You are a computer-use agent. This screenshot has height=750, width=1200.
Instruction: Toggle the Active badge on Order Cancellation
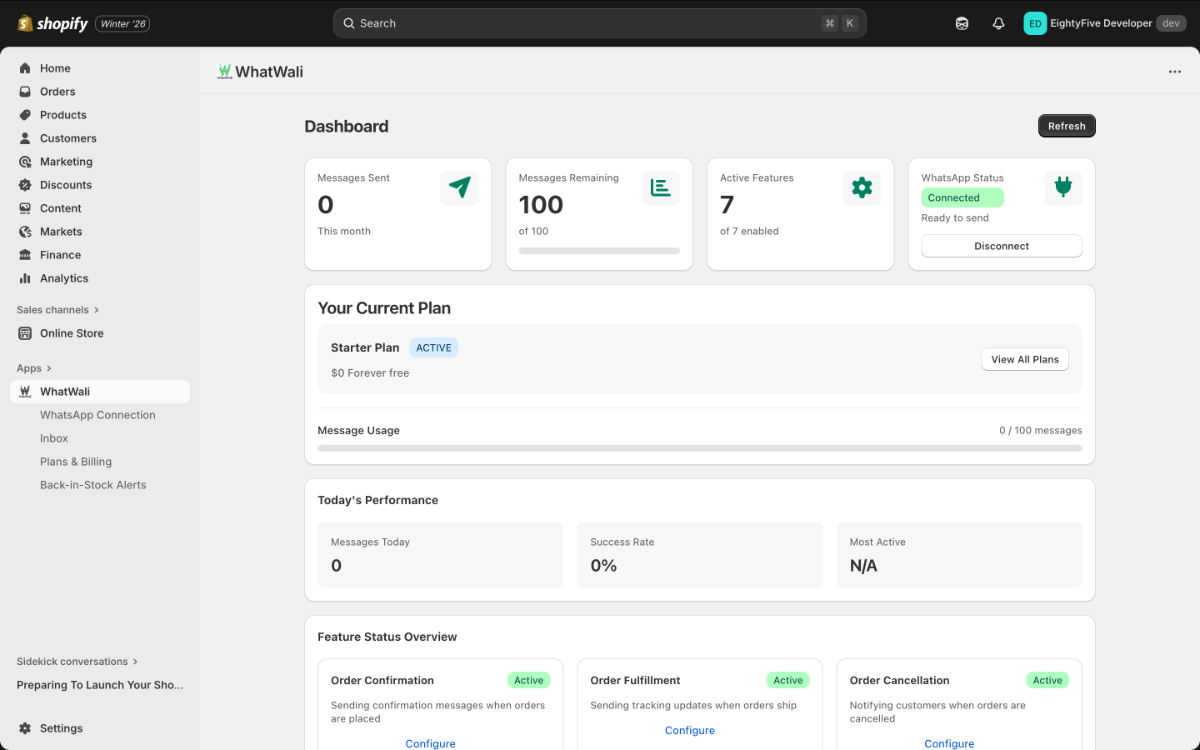[x=1047, y=680]
